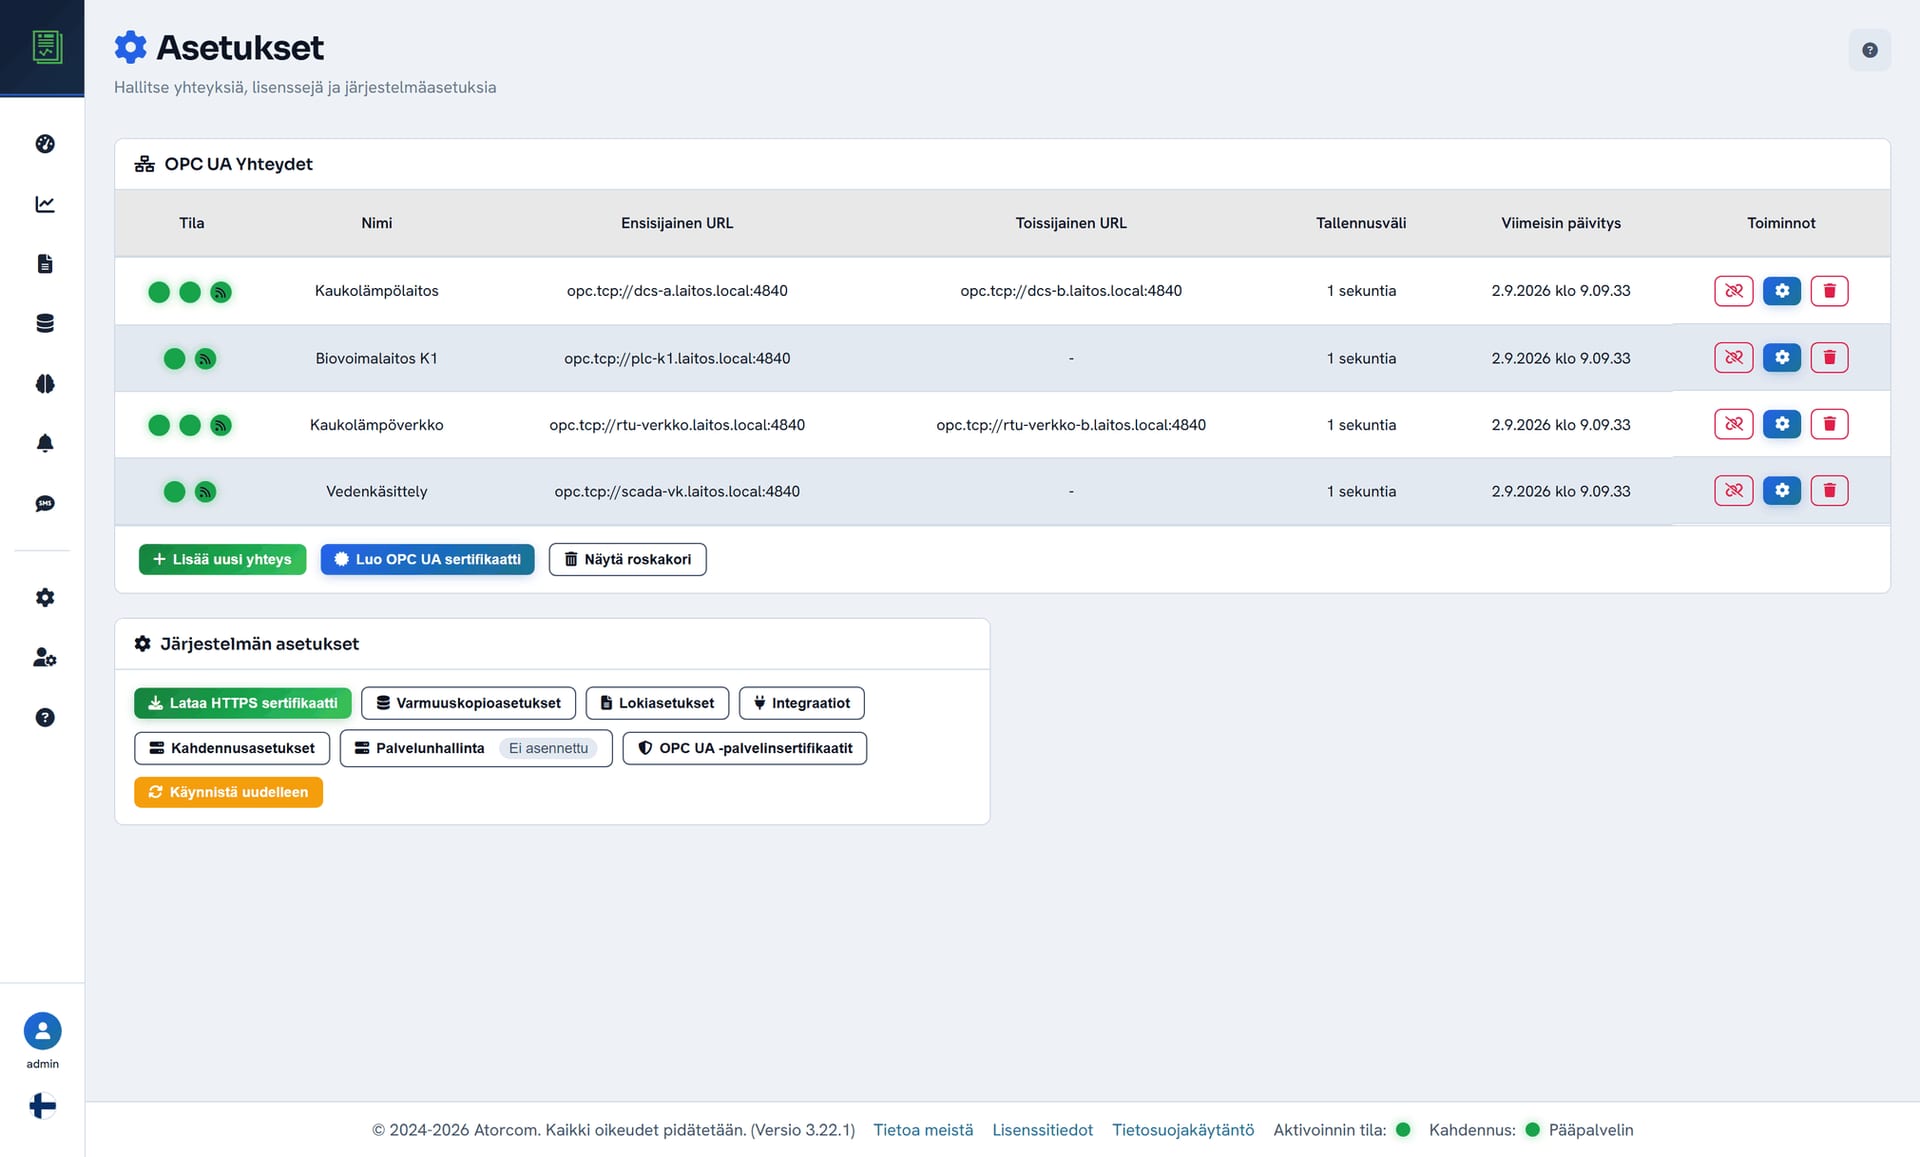Download certificate with Lataa HTTPS sertifikaatti
The image size is (1920, 1157).
coord(243,703)
